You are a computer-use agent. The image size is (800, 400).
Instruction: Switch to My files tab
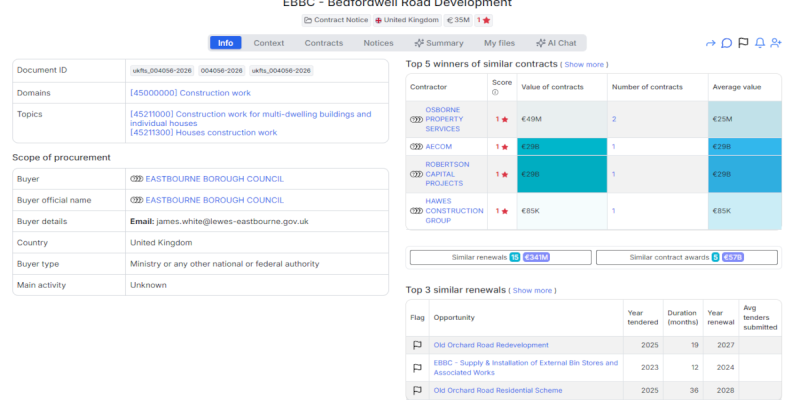[x=499, y=43]
